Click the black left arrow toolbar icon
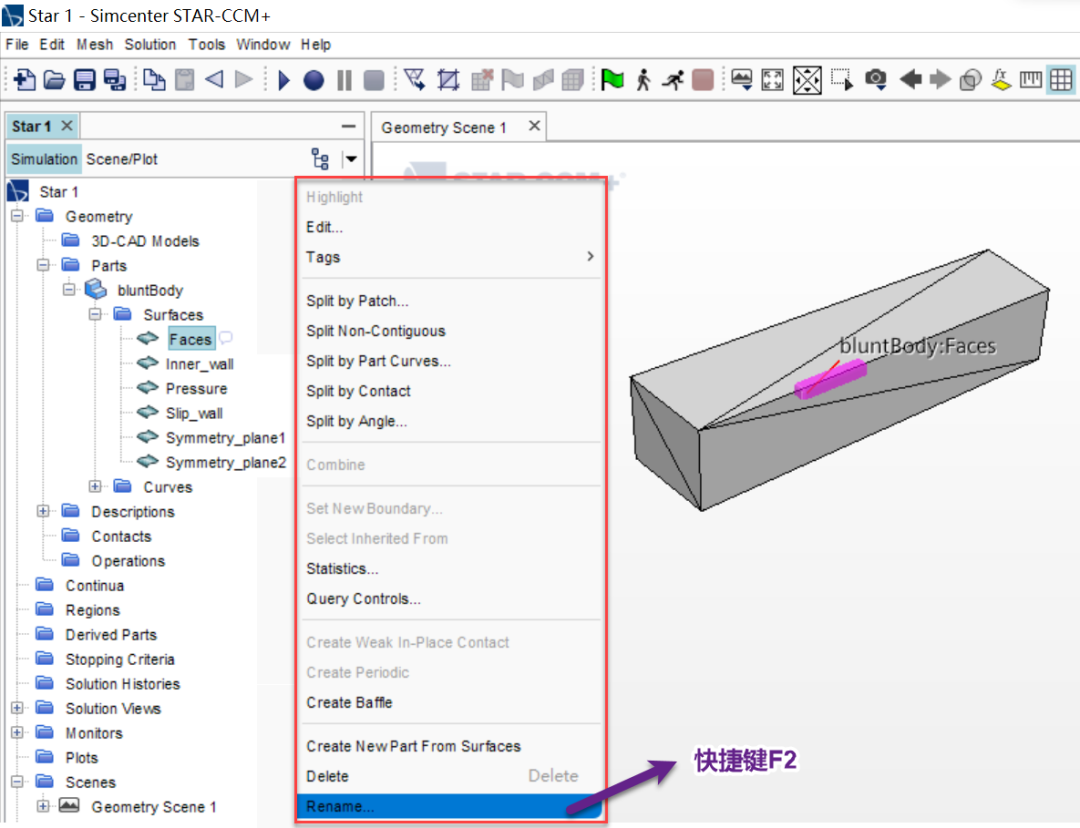This screenshot has width=1080, height=828. [911, 80]
